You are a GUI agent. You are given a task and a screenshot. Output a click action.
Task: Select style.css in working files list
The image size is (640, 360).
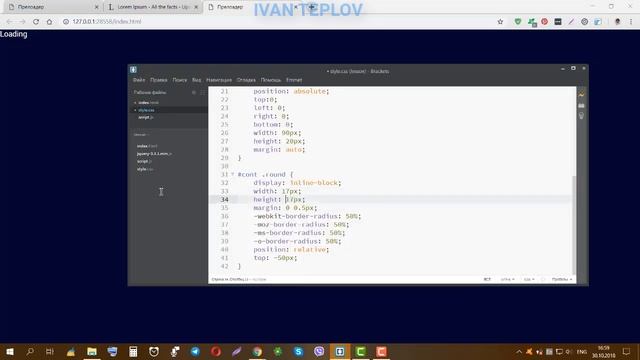[146, 110]
